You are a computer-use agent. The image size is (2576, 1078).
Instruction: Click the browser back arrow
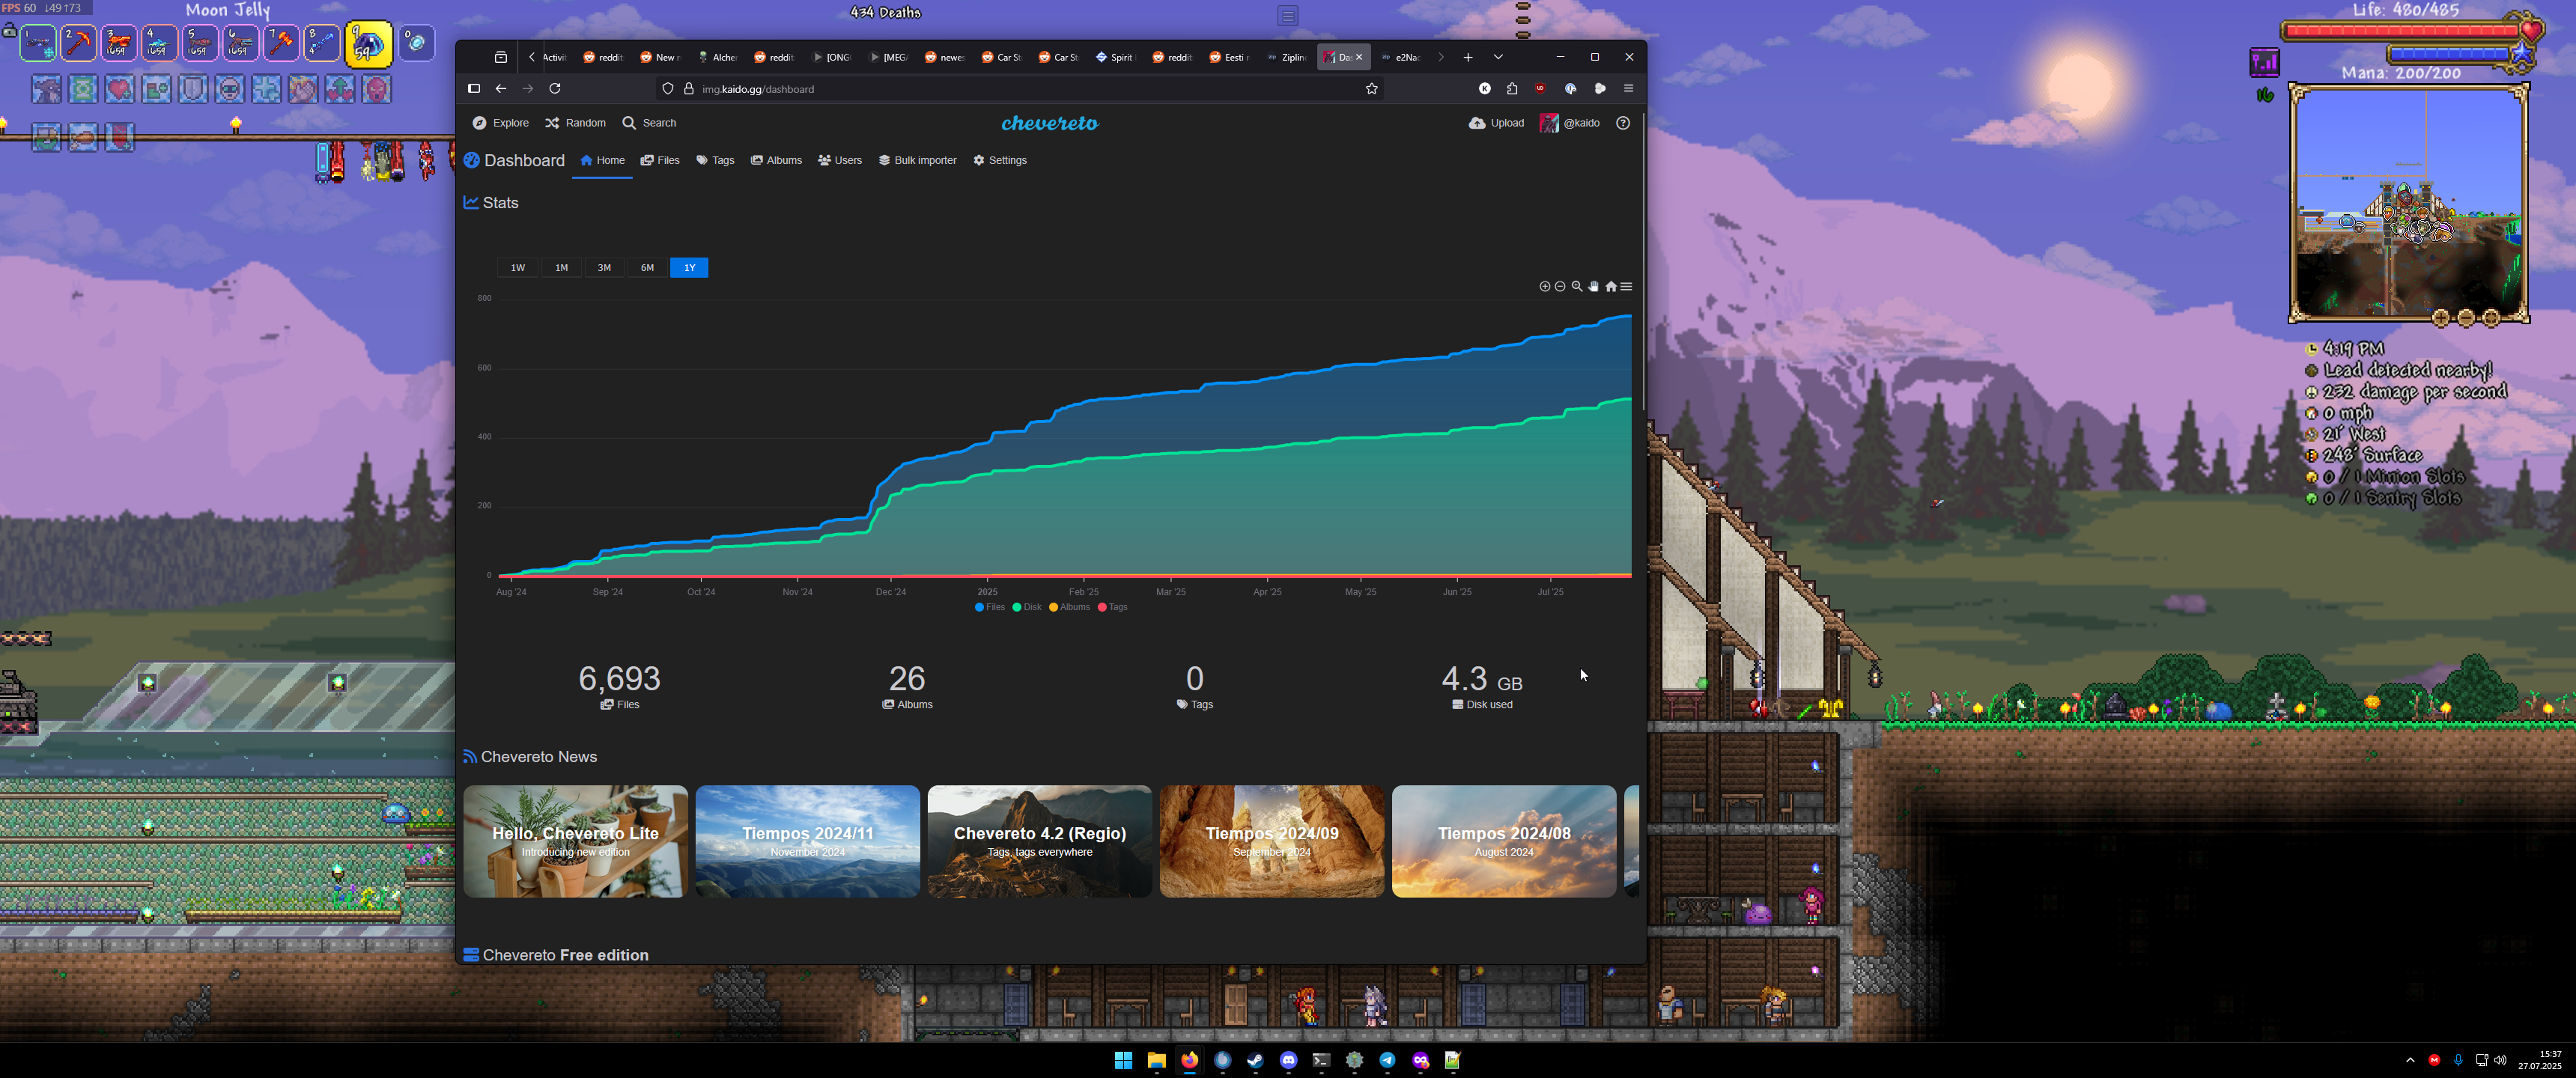click(x=501, y=89)
